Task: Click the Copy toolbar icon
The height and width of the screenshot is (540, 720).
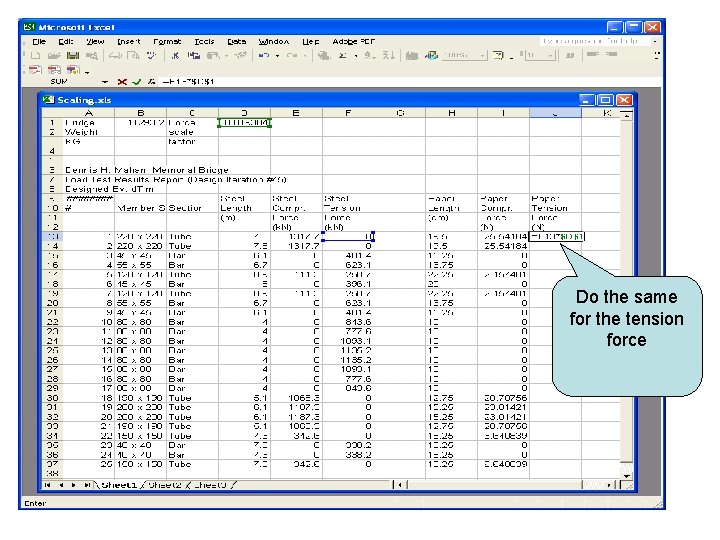Action: 194,56
